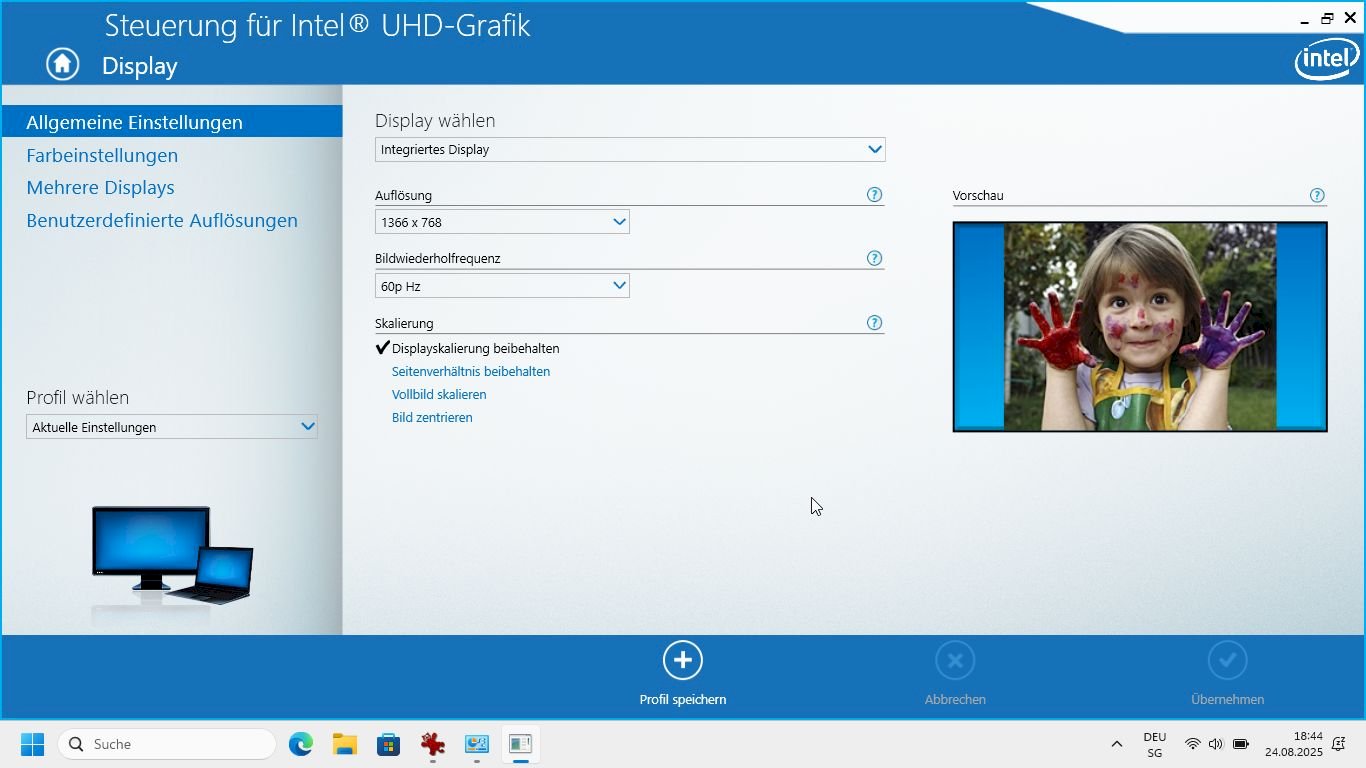Open Microsoft Edge from taskbar
This screenshot has width=1366, height=768.
click(300, 744)
